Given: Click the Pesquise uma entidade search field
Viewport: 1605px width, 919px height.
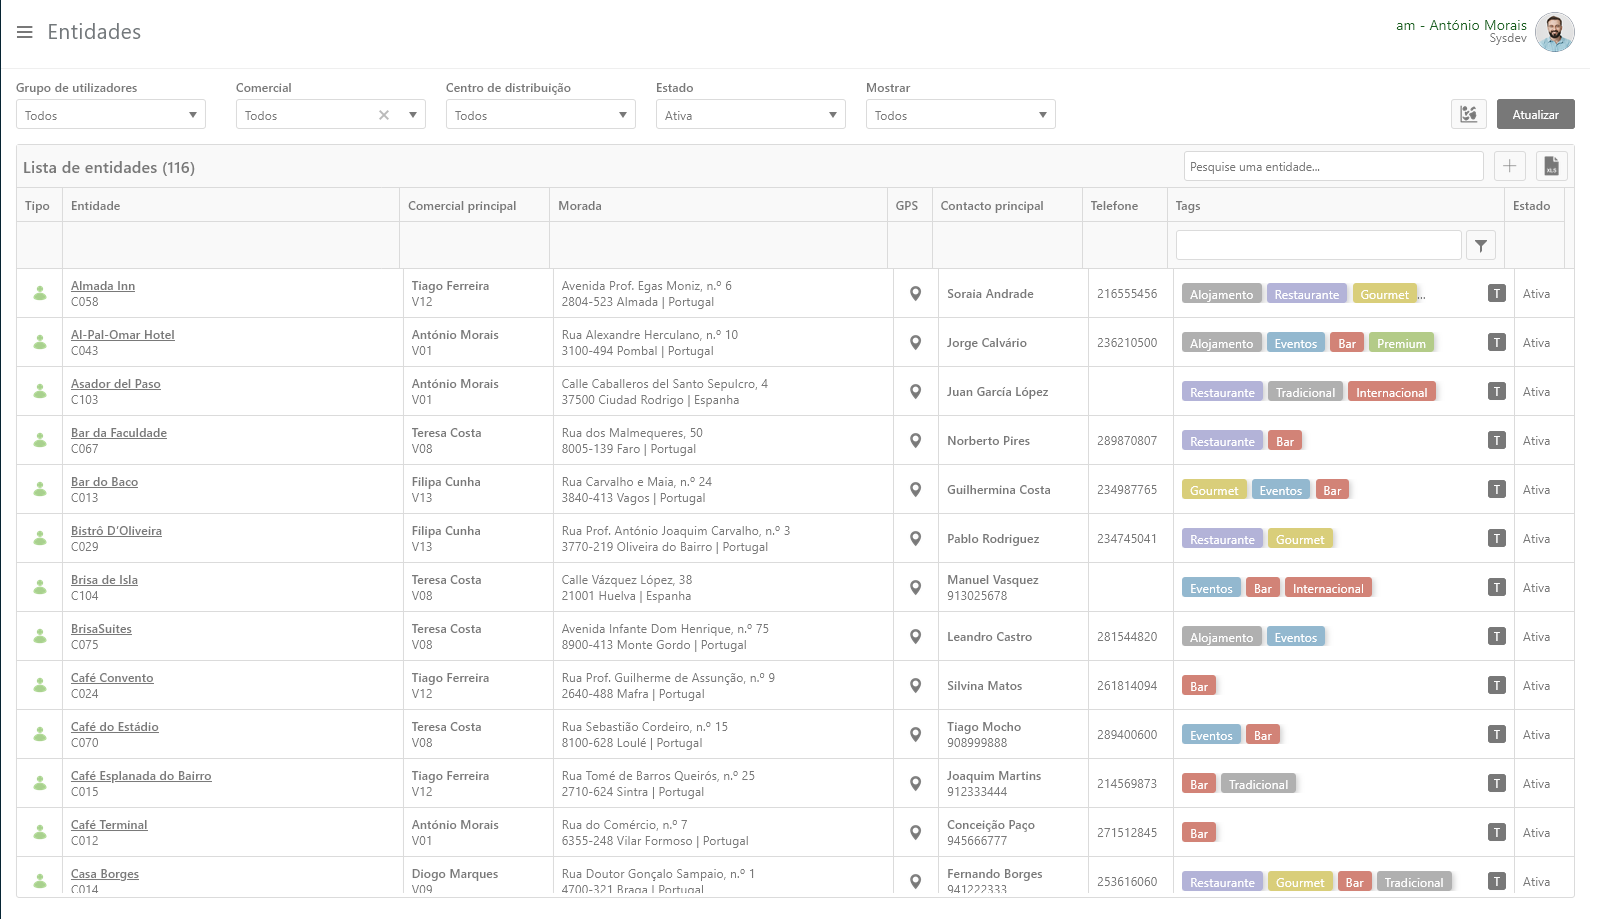Looking at the screenshot, I should click(1332, 167).
